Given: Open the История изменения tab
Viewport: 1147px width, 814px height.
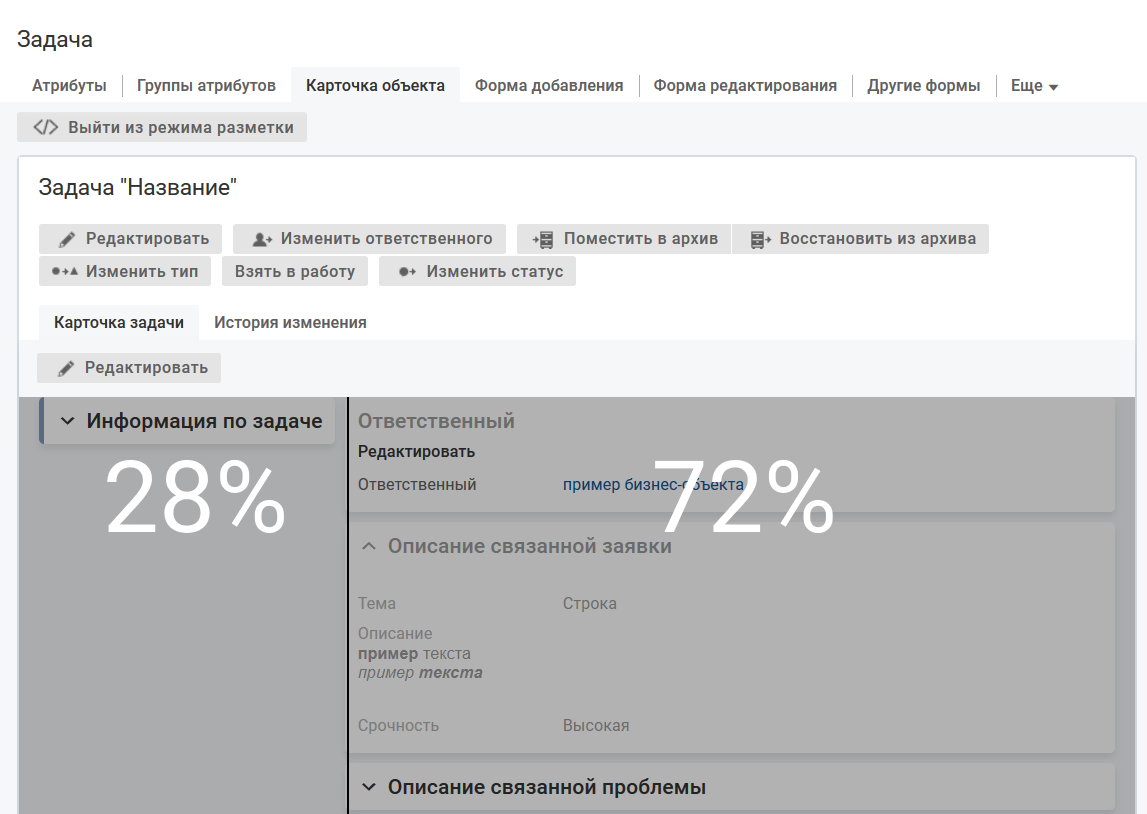Looking at the screenshot, I should tap(290, 323).
